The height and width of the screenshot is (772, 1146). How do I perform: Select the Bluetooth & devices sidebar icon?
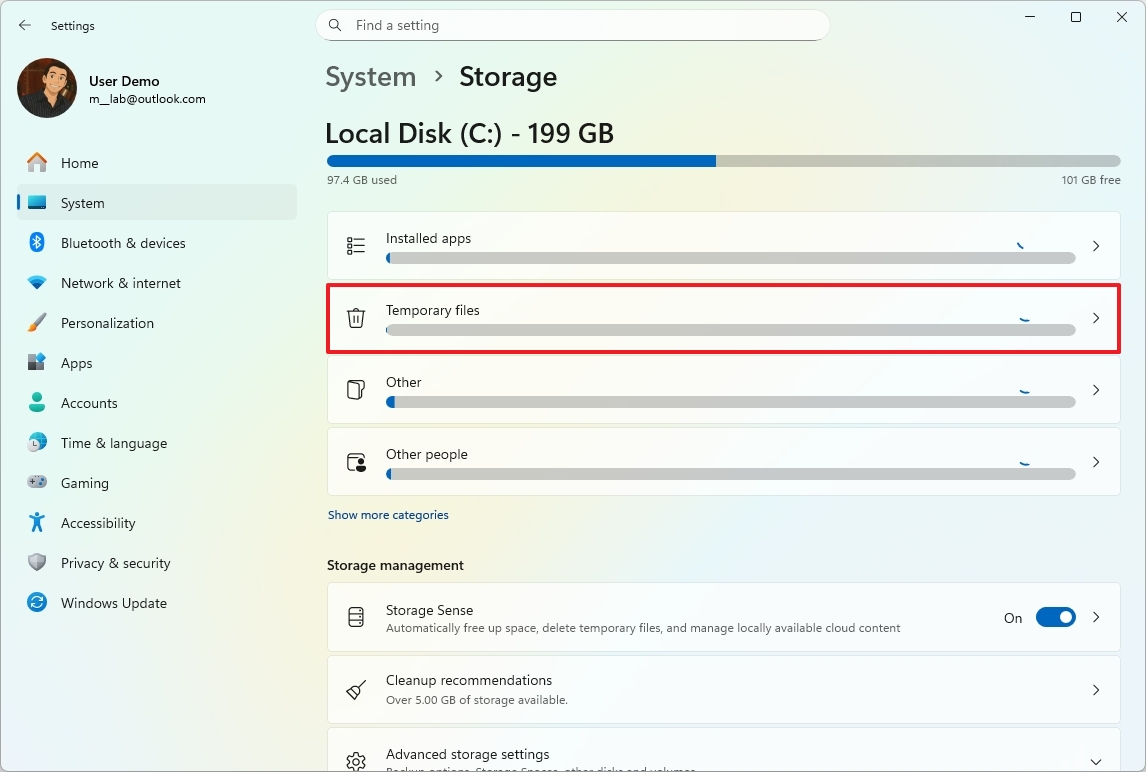(36, 243)
